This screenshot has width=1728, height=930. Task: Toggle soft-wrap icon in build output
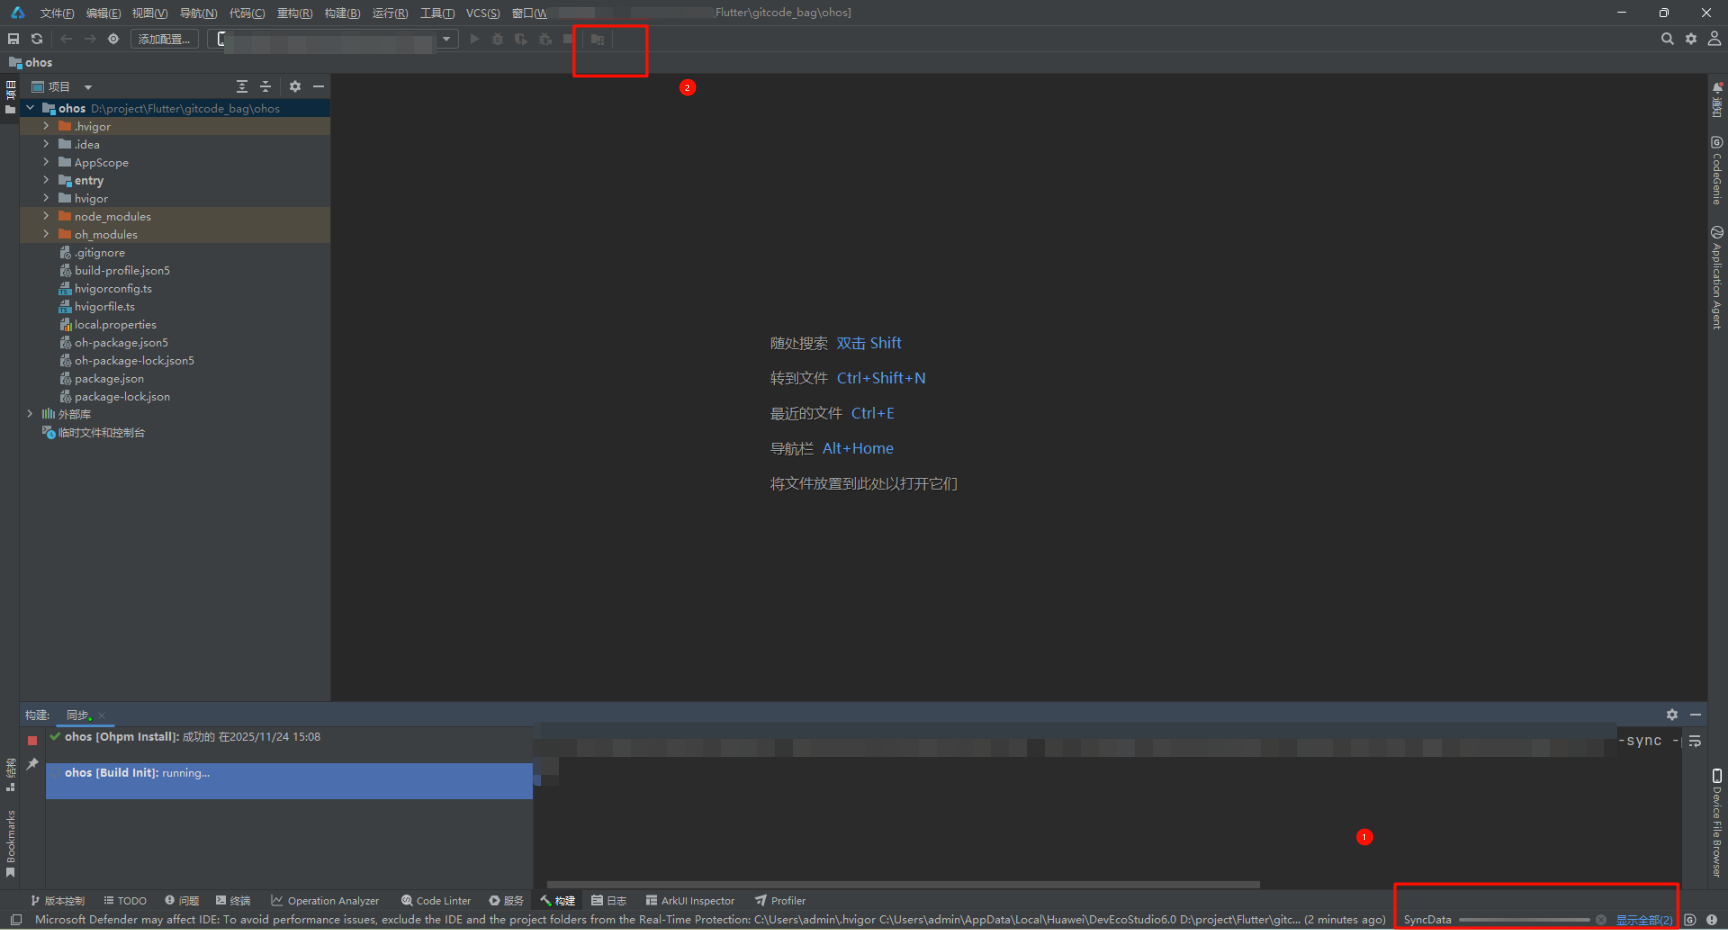[1695, 741]
